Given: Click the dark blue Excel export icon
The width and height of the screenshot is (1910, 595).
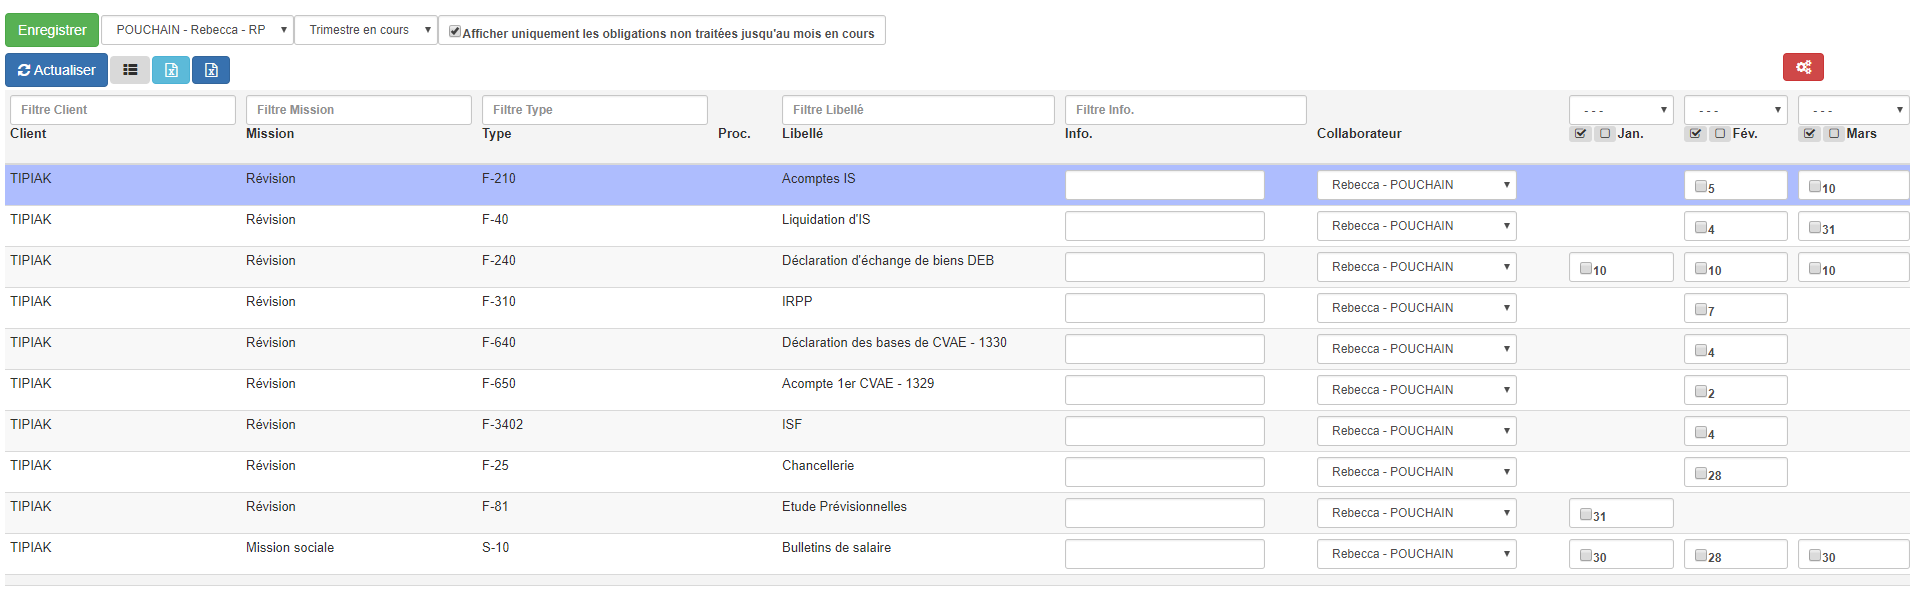Looking at the screenshot, I should click(211, 70).
